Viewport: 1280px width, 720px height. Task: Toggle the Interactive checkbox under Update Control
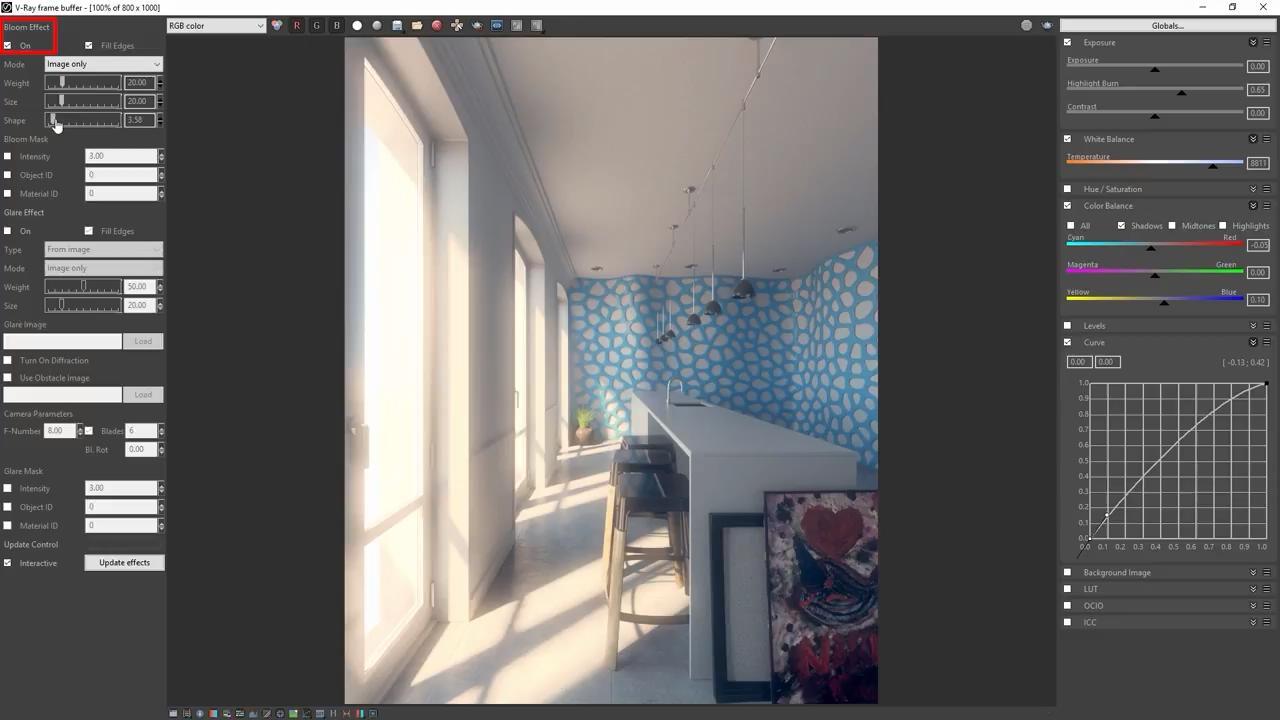point(8,562)
